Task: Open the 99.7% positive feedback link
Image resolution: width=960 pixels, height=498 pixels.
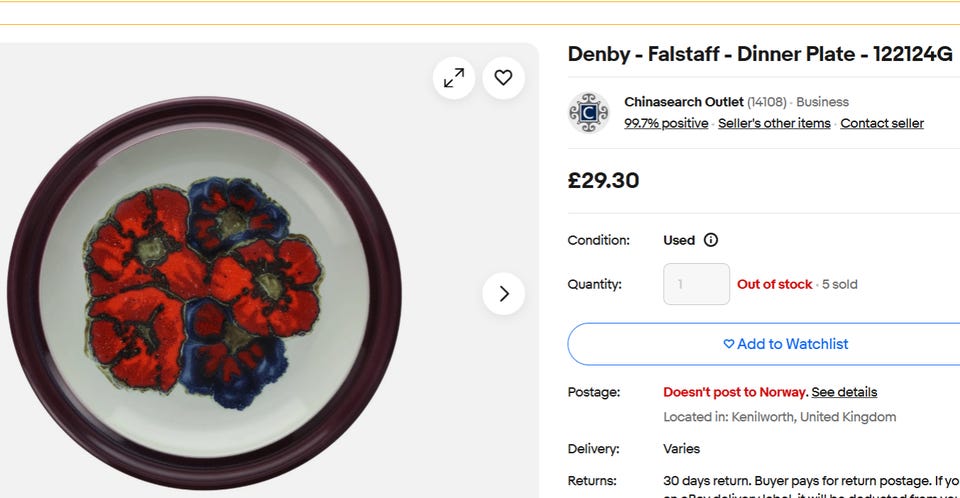Action: tap(666, 123)
